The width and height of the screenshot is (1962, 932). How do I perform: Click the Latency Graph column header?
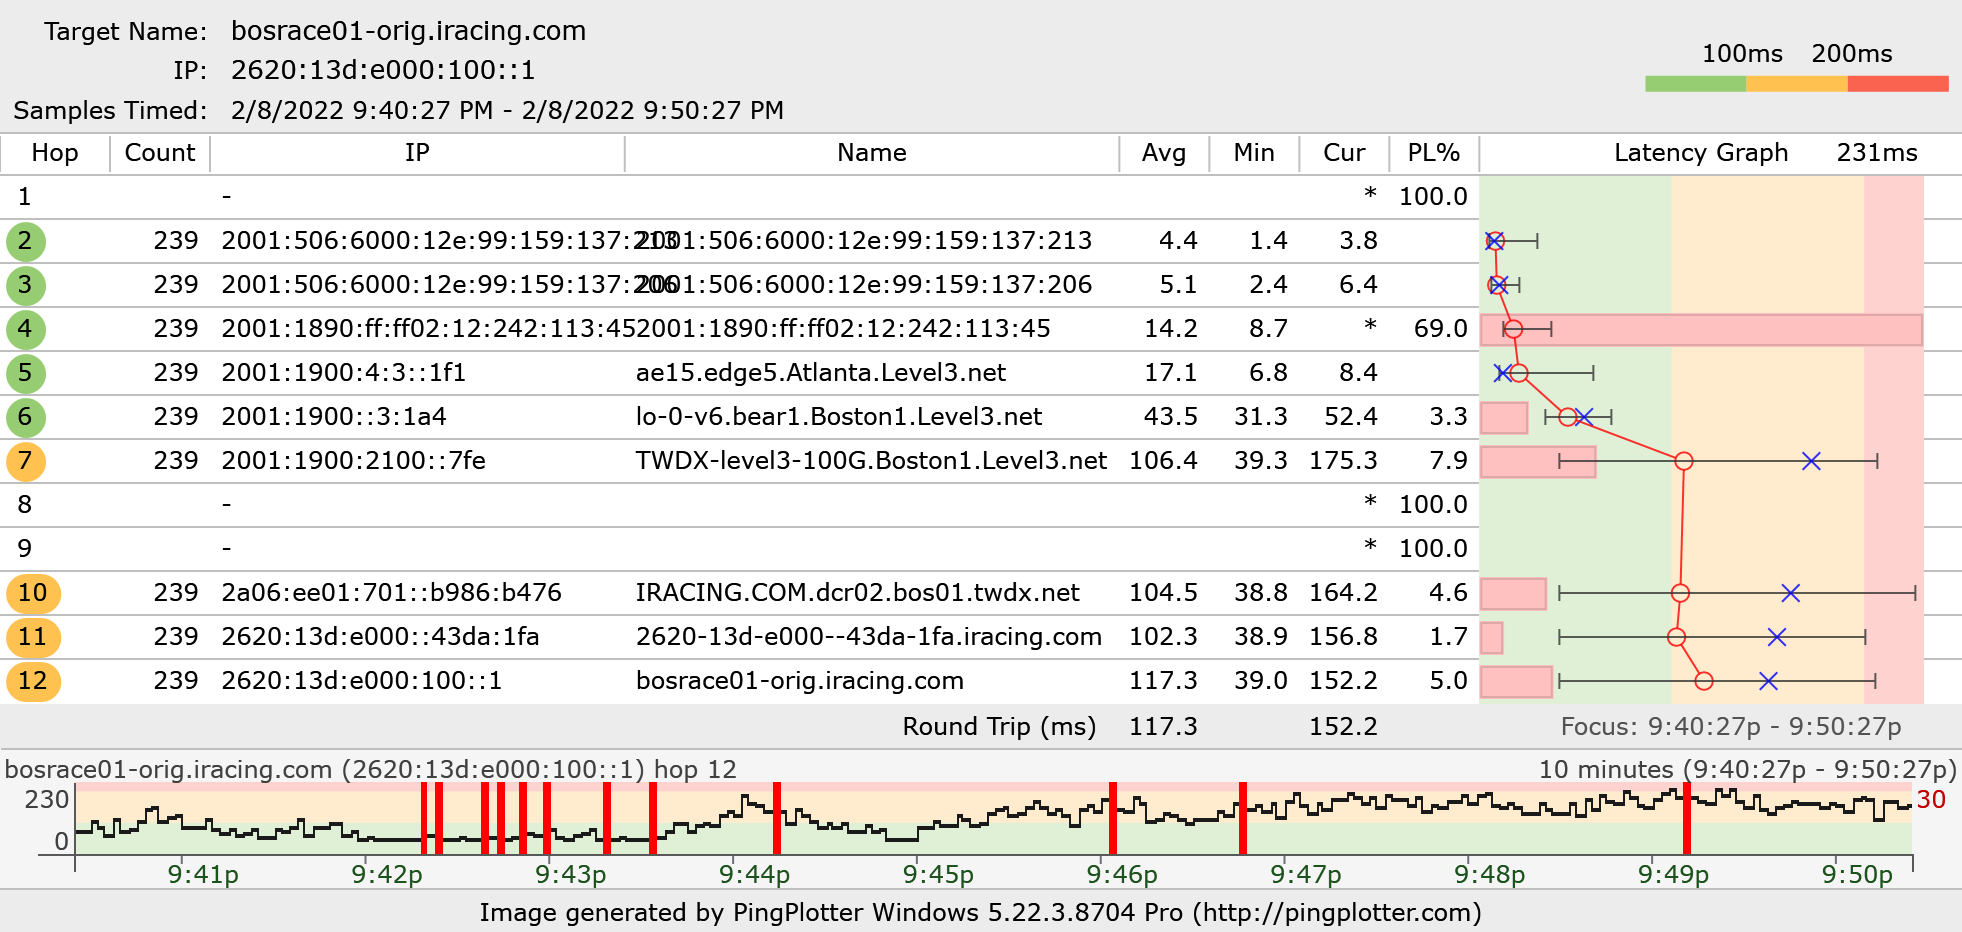click(1700, 153)
